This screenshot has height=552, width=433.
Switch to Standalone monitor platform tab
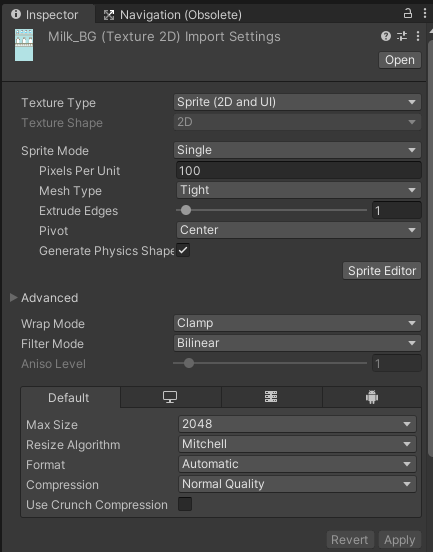point(170,397)
